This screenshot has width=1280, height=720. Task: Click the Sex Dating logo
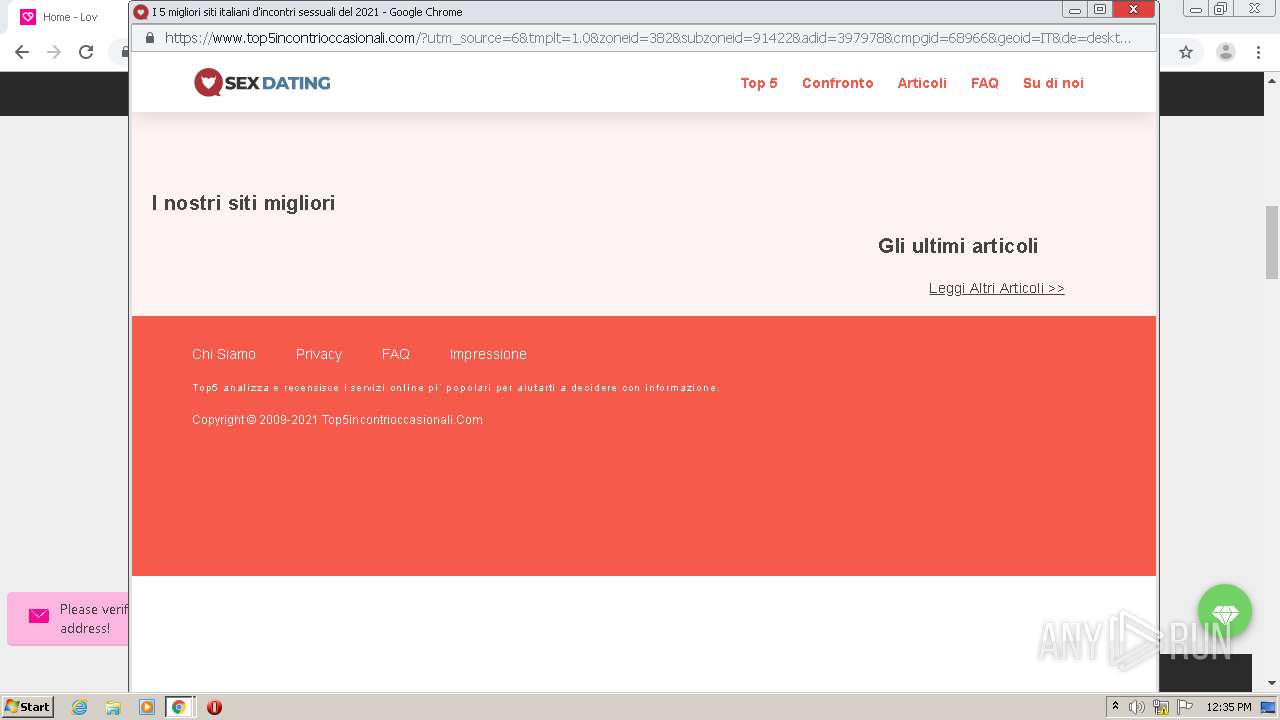pyautogui.click(x=262, y=83)
